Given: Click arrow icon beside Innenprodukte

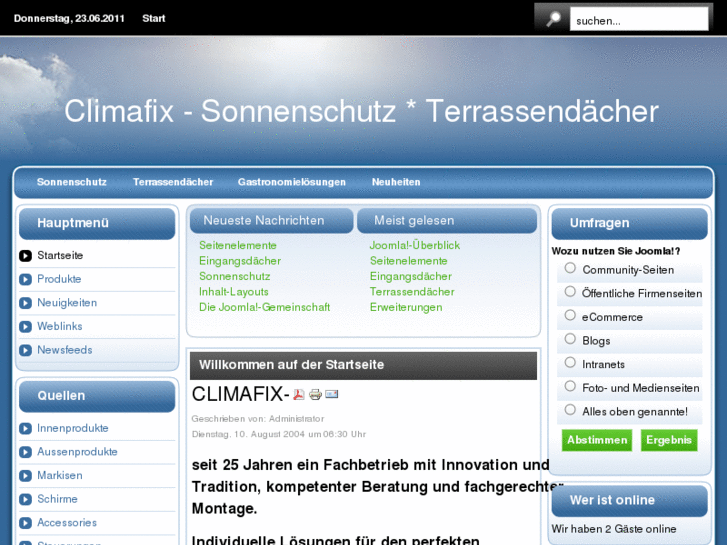Looking at the screenshot, I should point(26,428).
